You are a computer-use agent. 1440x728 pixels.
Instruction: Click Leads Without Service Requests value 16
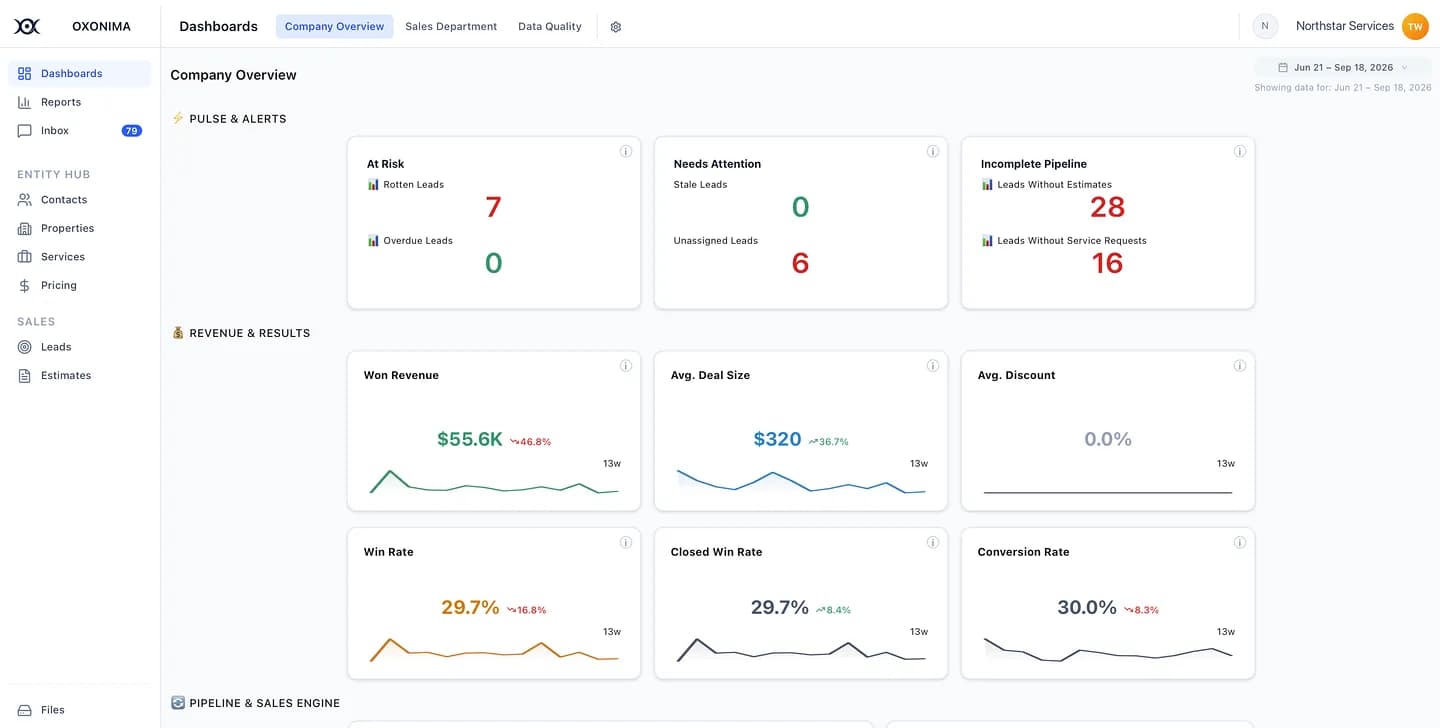1108,263
